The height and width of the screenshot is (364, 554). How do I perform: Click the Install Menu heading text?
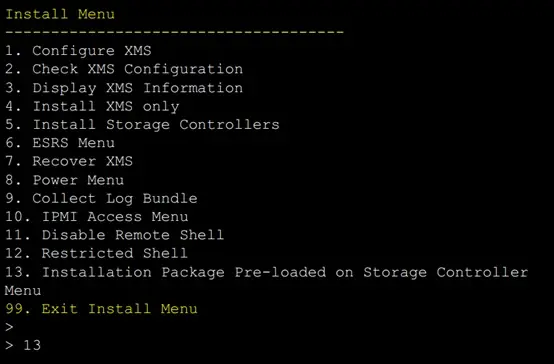60,14
